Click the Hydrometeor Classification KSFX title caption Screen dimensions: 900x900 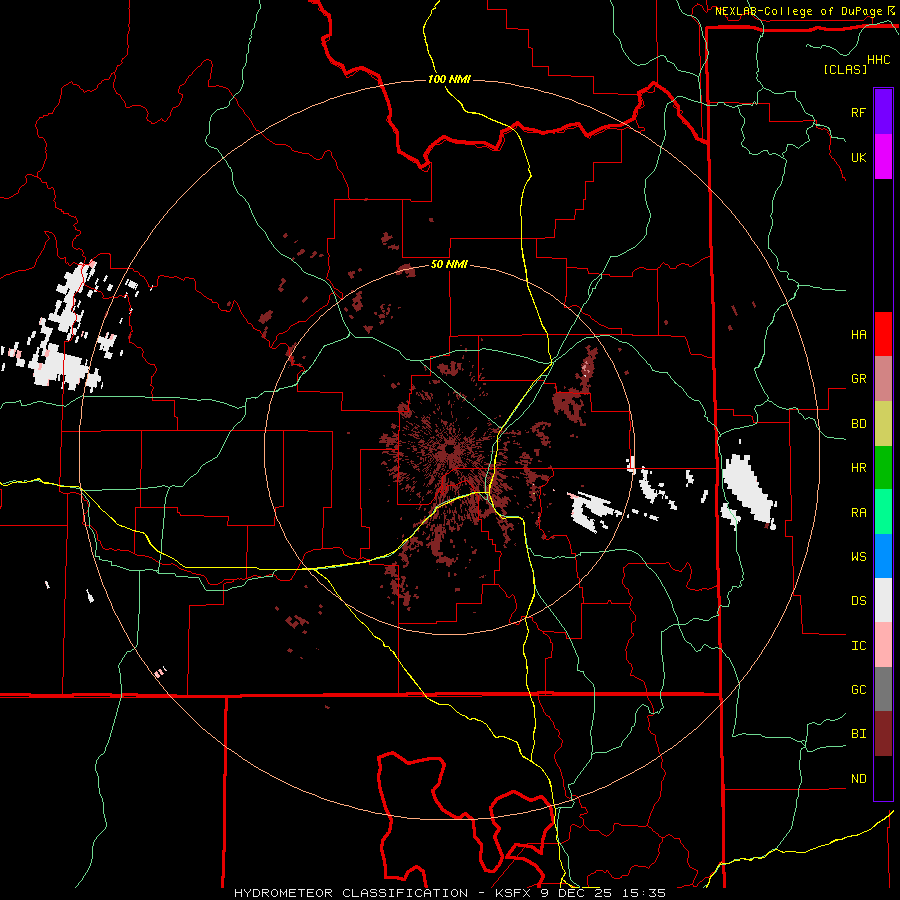(x=450, y=893)
